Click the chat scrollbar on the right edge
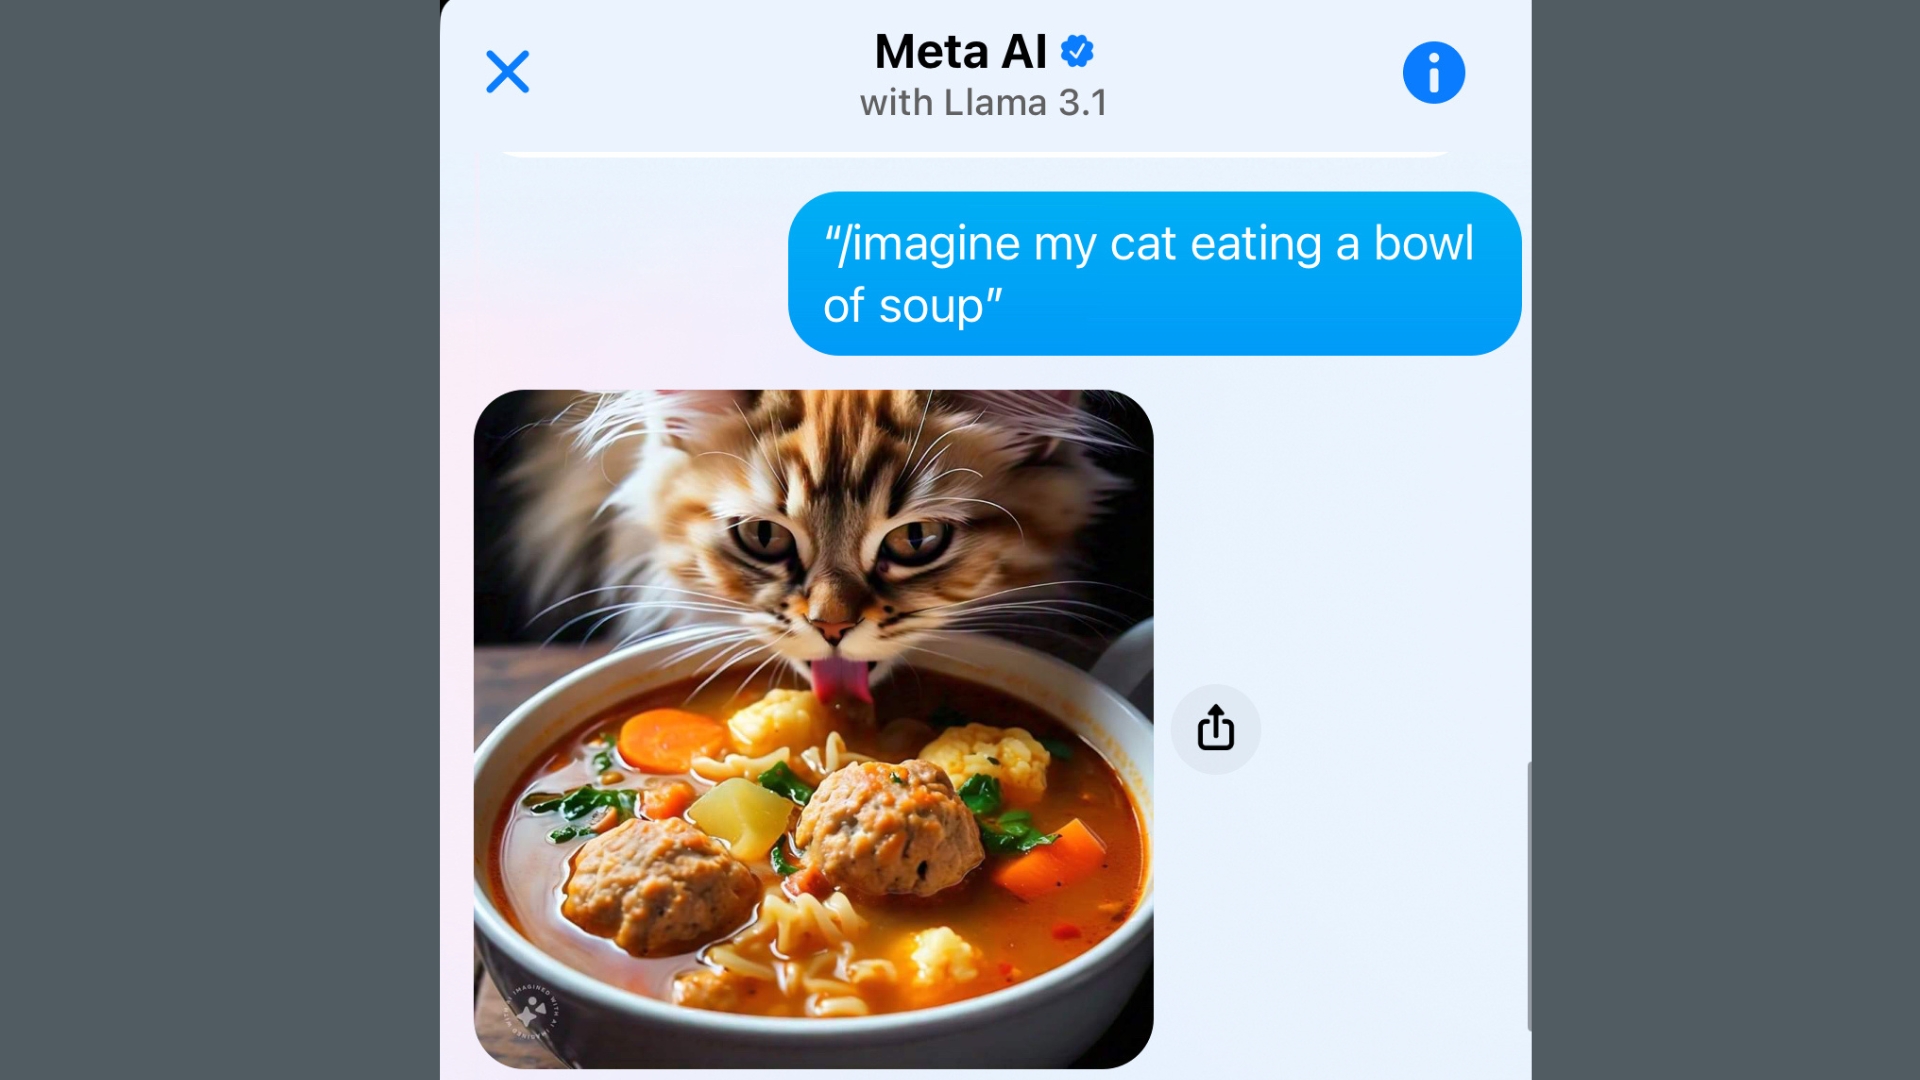Image resolution: width=1920 pixels, height=1080 pixels. tap(1528, 896)
